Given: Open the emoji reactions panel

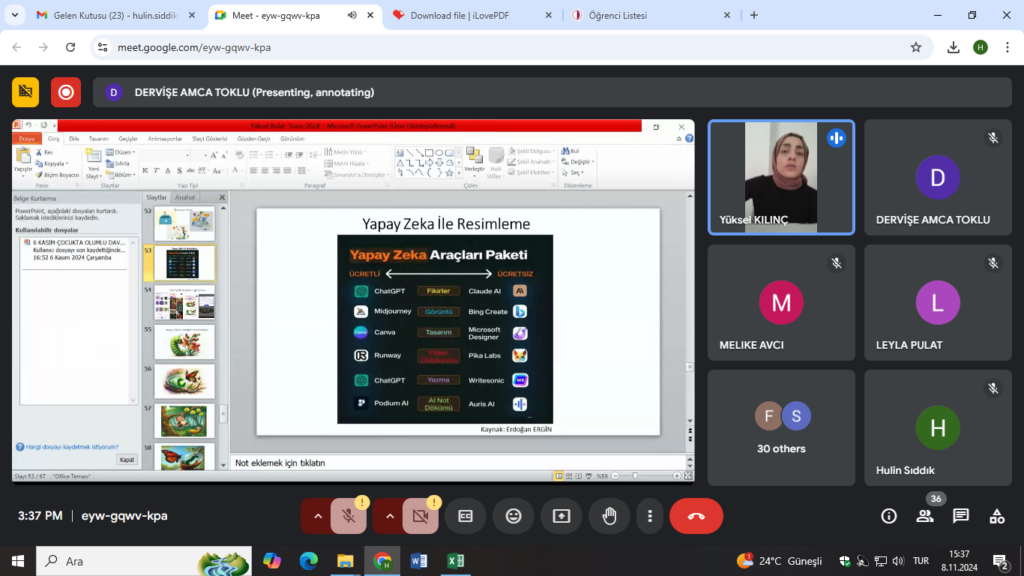Looking at the screenshot, I should coord(514,516).
